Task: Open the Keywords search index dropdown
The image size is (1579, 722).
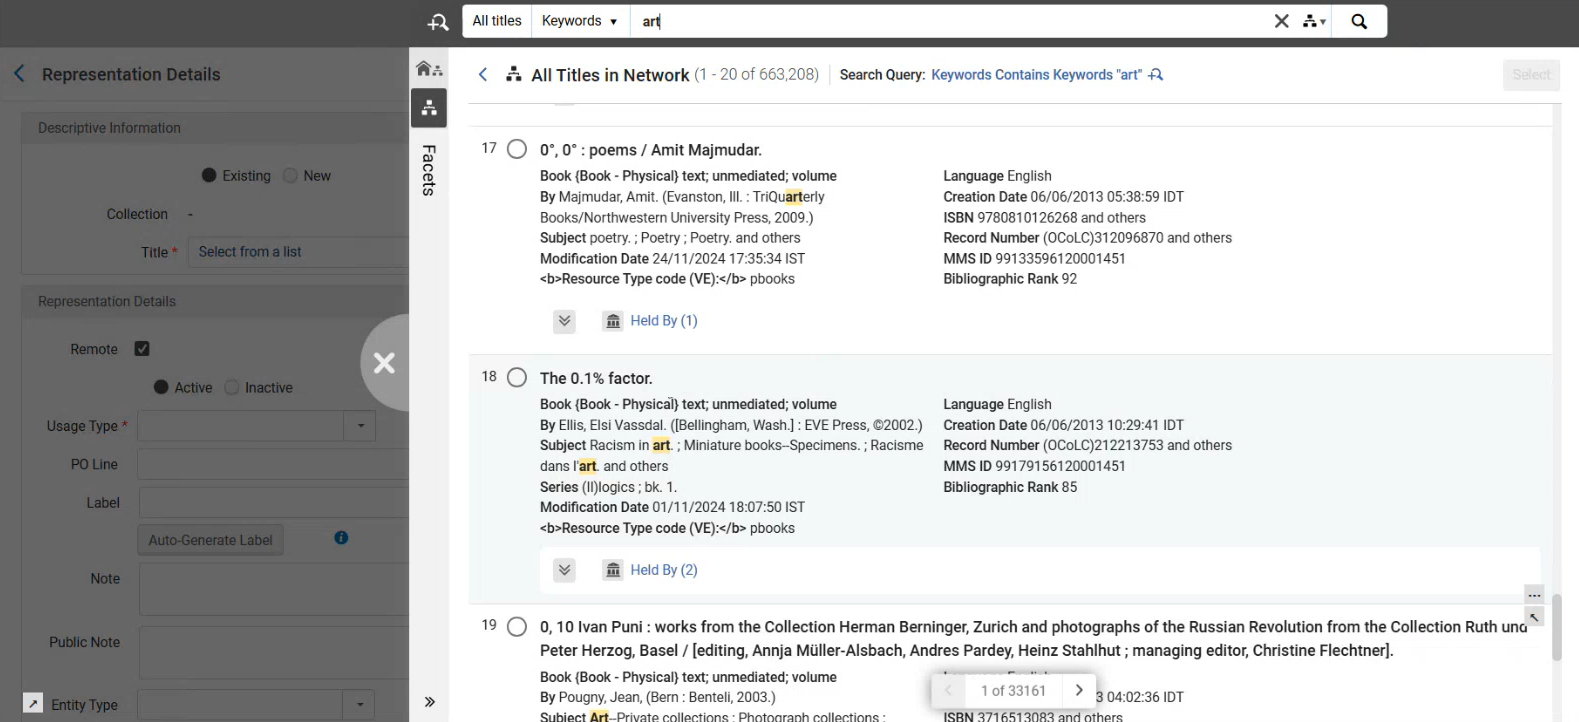Action: coord(580,21)
